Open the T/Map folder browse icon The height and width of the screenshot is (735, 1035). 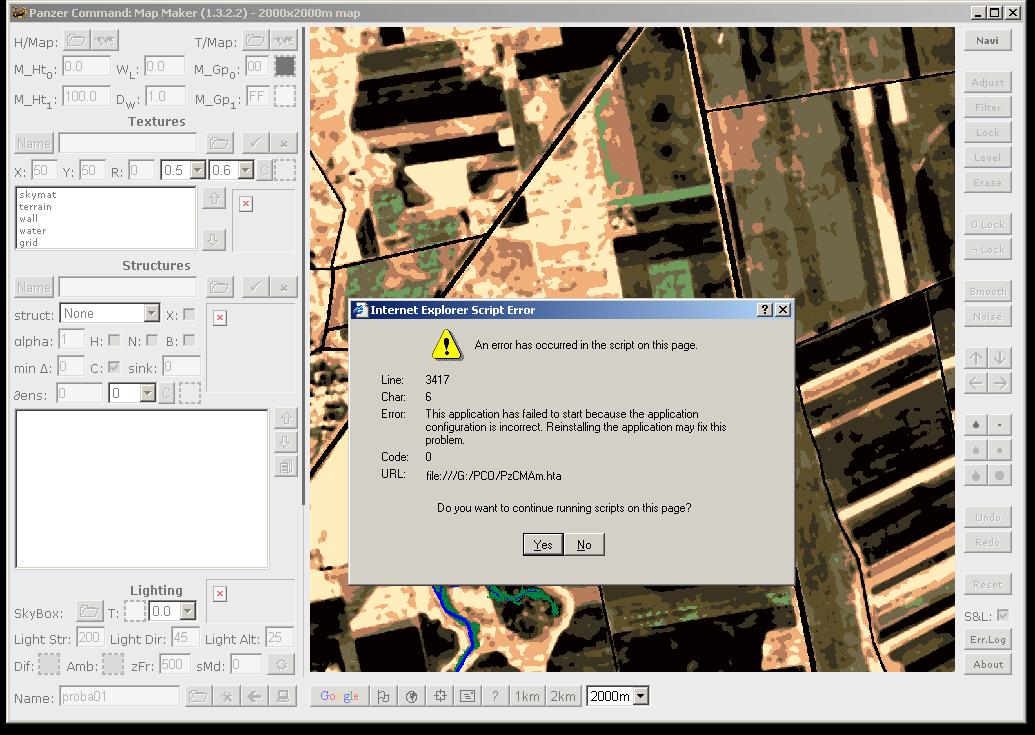click(x=255, y=41)
